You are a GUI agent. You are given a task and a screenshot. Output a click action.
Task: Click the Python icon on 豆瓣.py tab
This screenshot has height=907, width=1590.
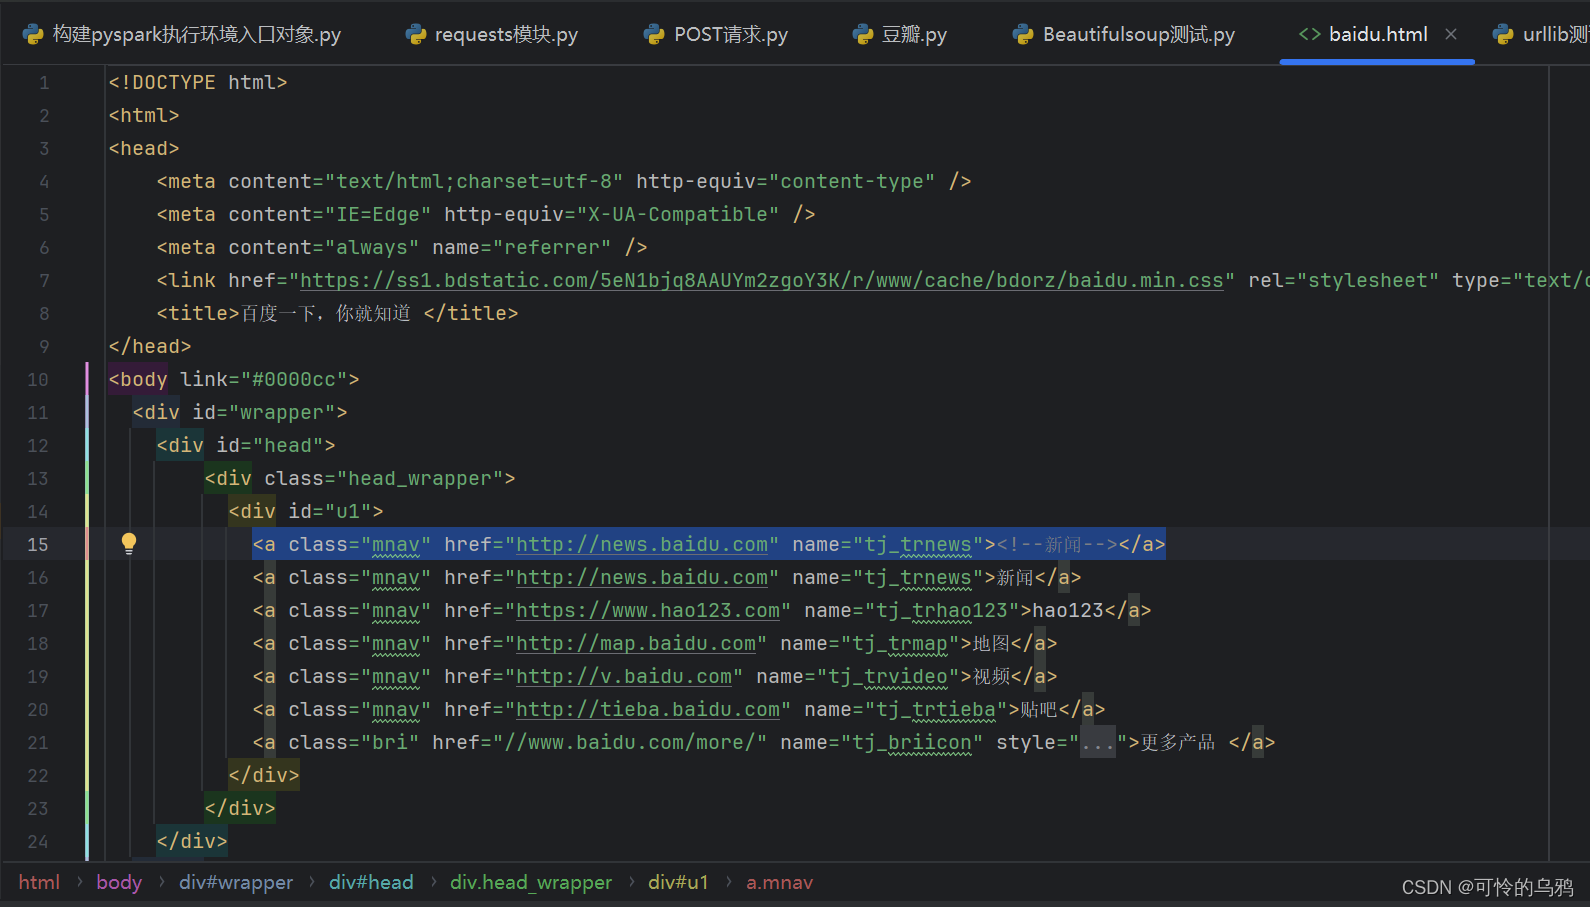(863, 35)
